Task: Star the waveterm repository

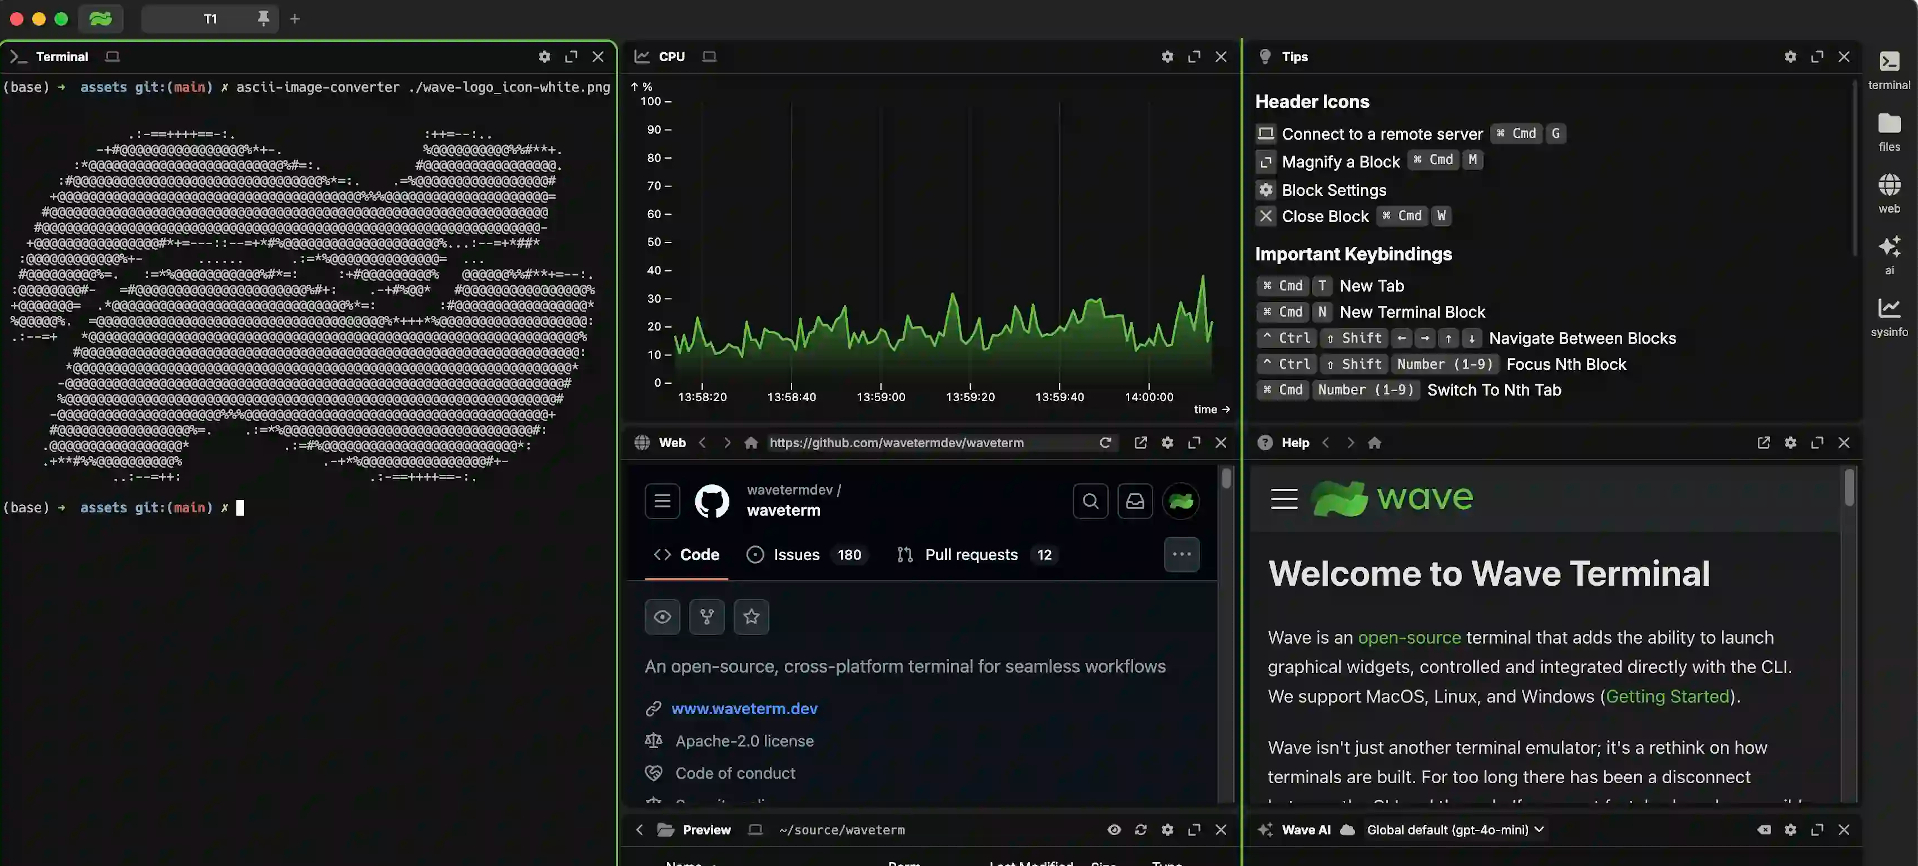Action: tap(752, 617)
